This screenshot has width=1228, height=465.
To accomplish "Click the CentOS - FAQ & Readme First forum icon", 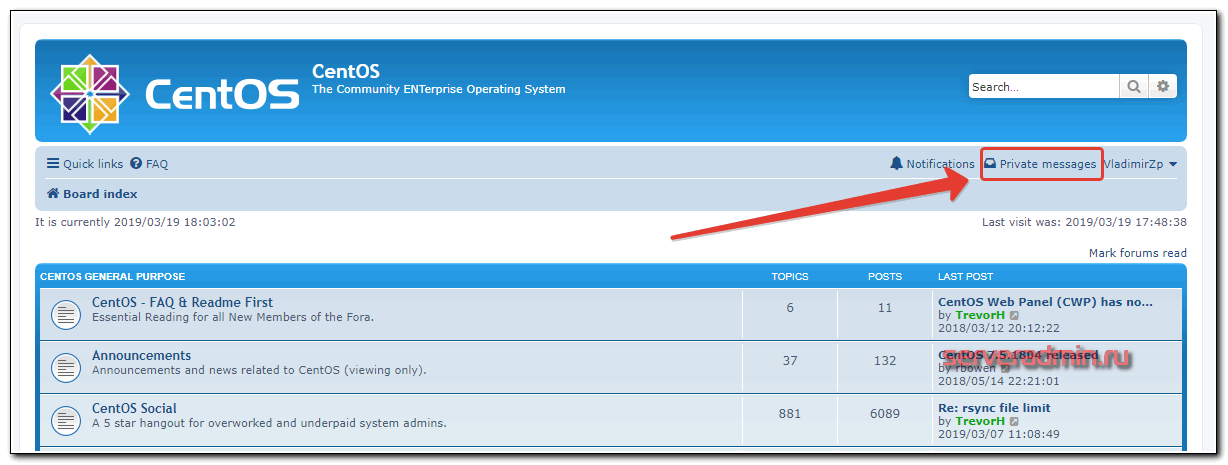I will (x=65, y=315).
